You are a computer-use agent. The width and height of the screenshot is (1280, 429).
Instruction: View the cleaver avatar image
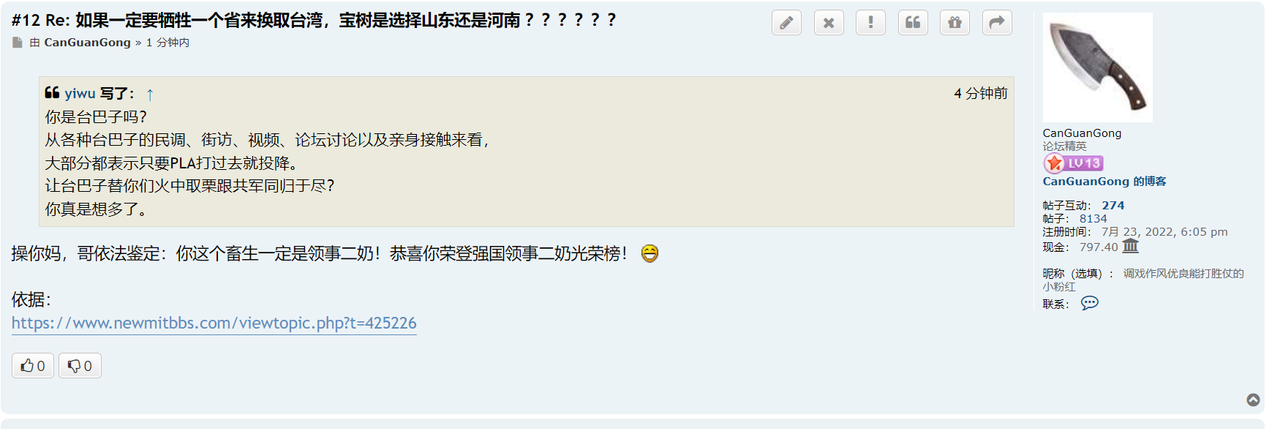pyautogui.click(x=1098, y=67)
